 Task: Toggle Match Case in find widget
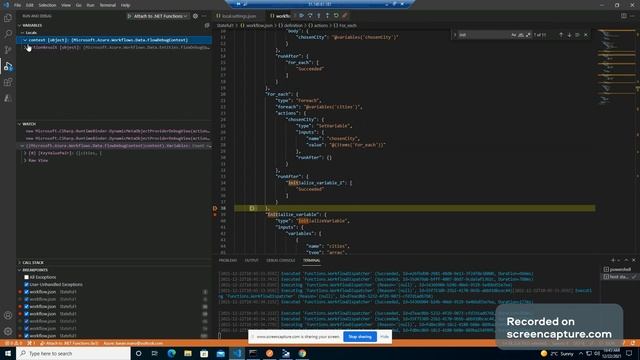tap(513, 35)
